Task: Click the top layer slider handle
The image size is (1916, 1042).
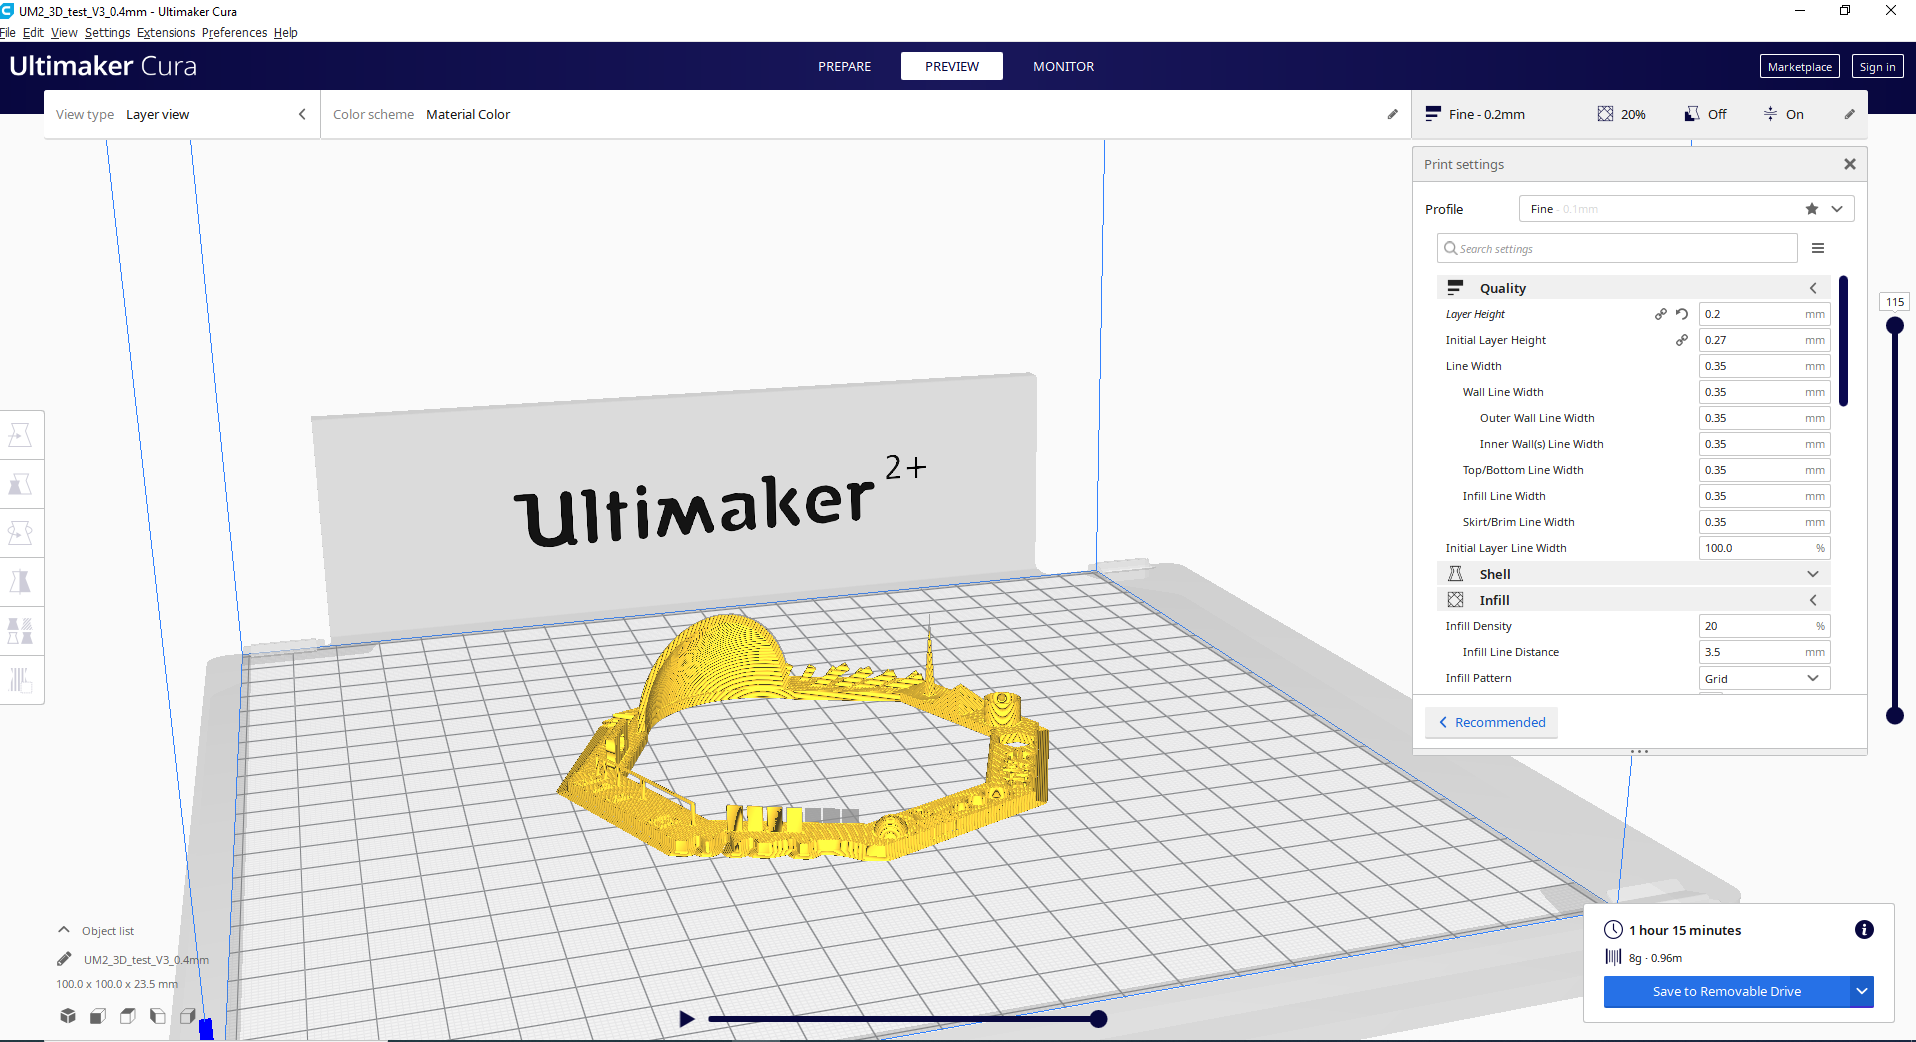Action: click(x=1894, y=325)
